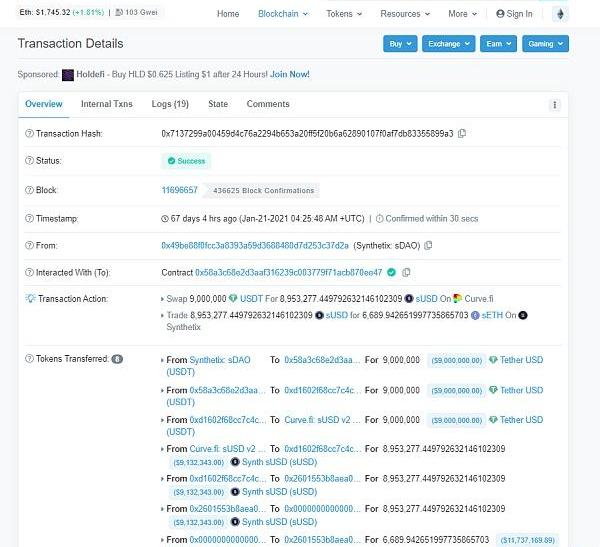Switch to the Logs (19) tab
Viewport: 600px width, 547px height.
point(170,104)
